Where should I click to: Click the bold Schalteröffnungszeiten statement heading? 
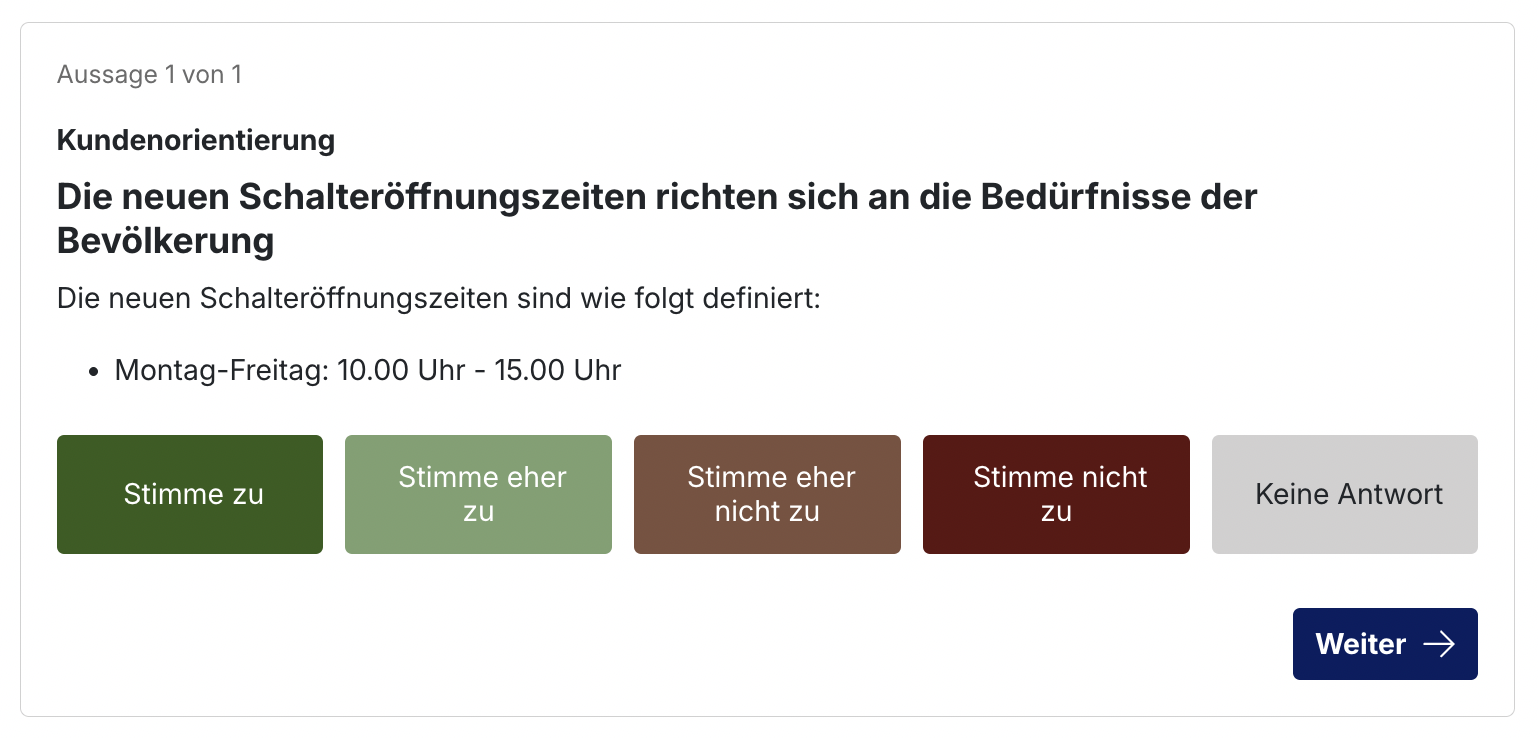click(x=657, y=219)
